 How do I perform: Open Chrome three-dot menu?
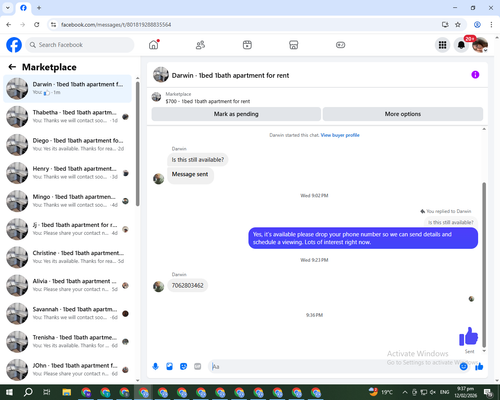(491, 24)
